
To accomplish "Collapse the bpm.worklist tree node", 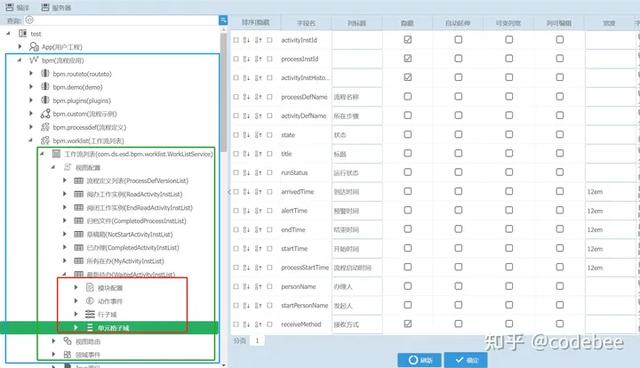I will [31, 140].
